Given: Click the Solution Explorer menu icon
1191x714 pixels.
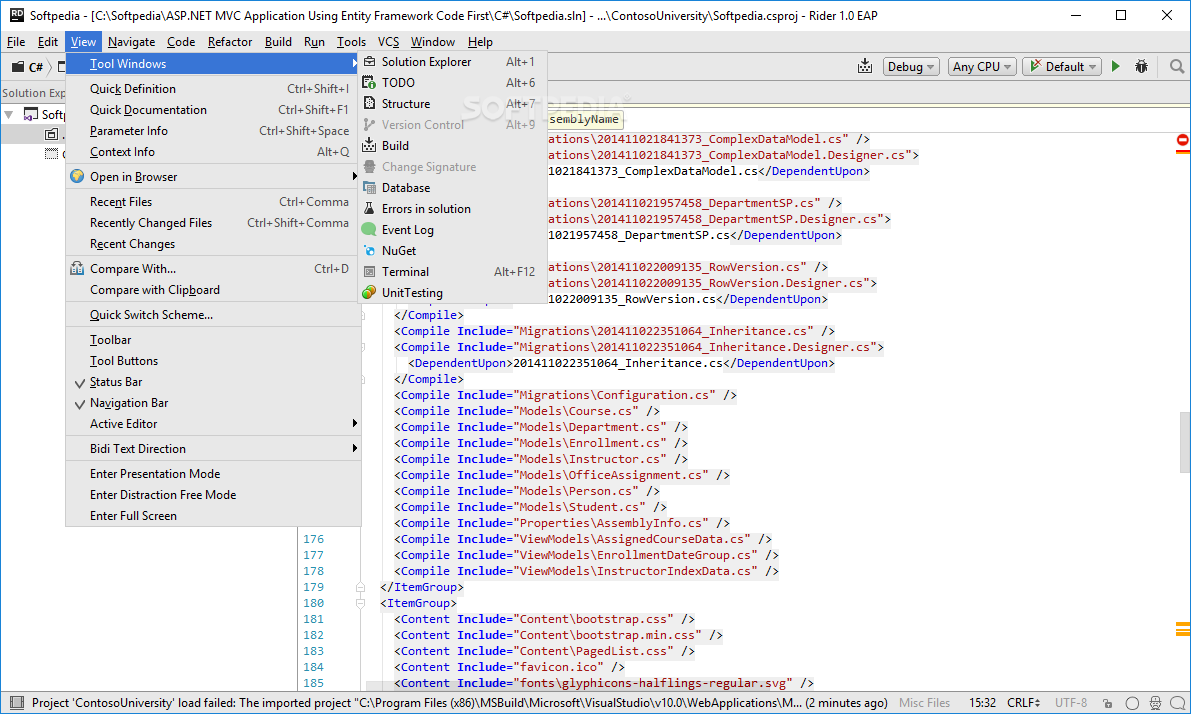Looking at the screenshot, I should [x=369, y=62].
